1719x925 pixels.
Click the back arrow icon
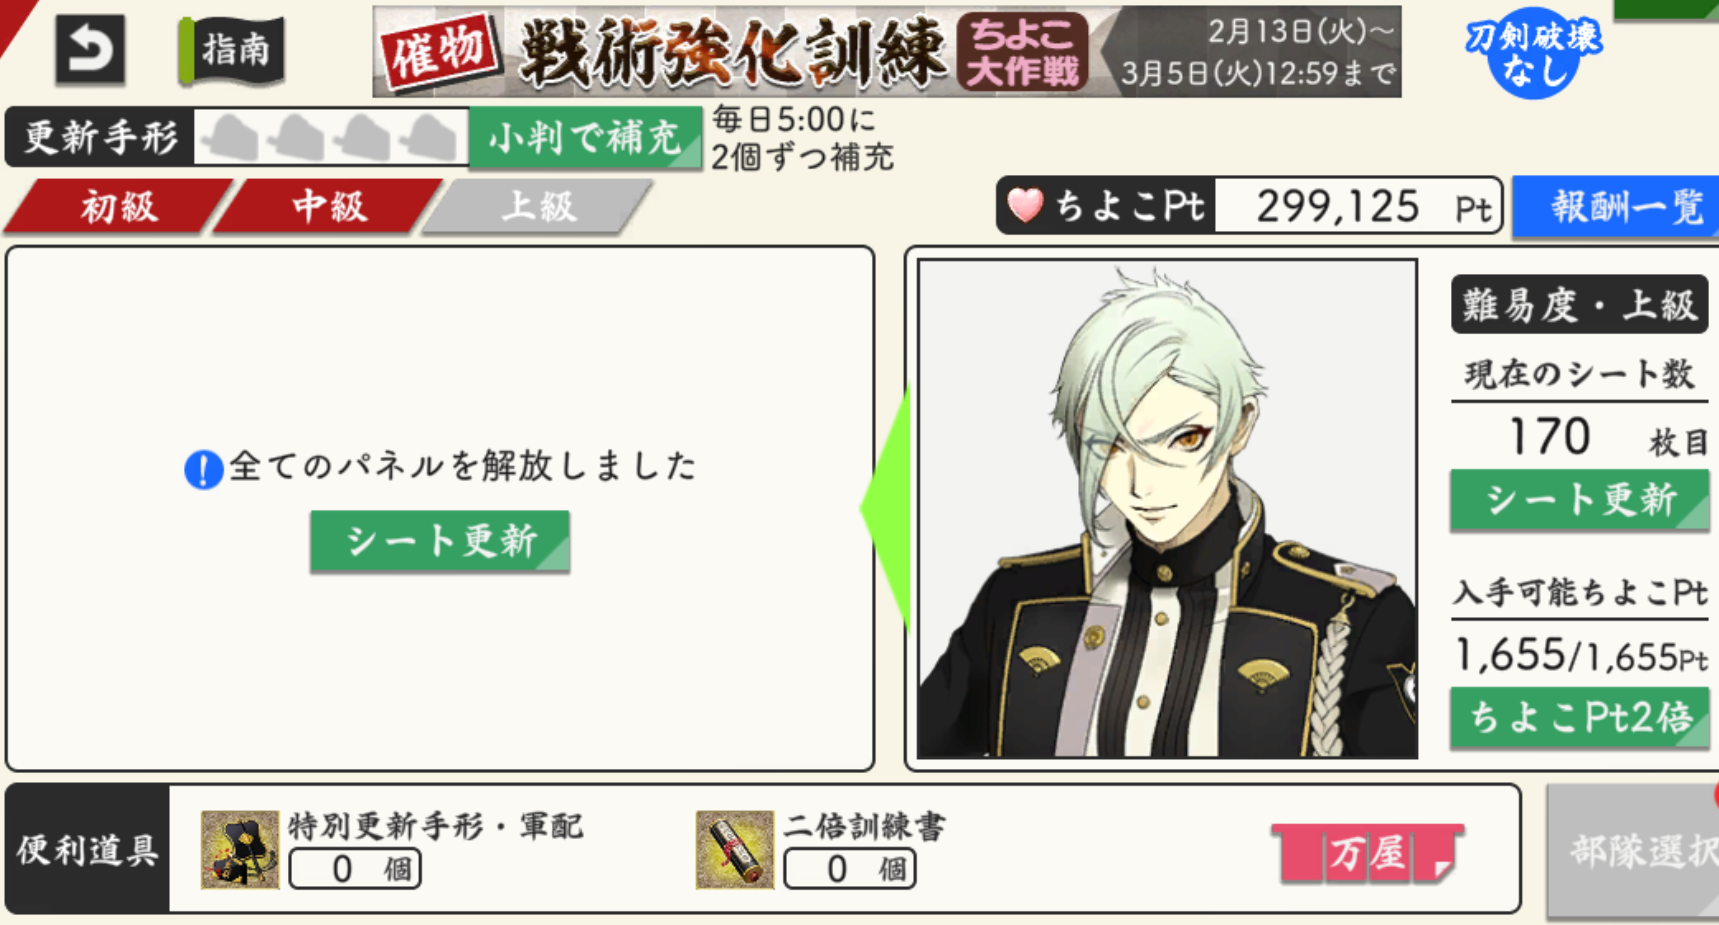click(90, 48)
